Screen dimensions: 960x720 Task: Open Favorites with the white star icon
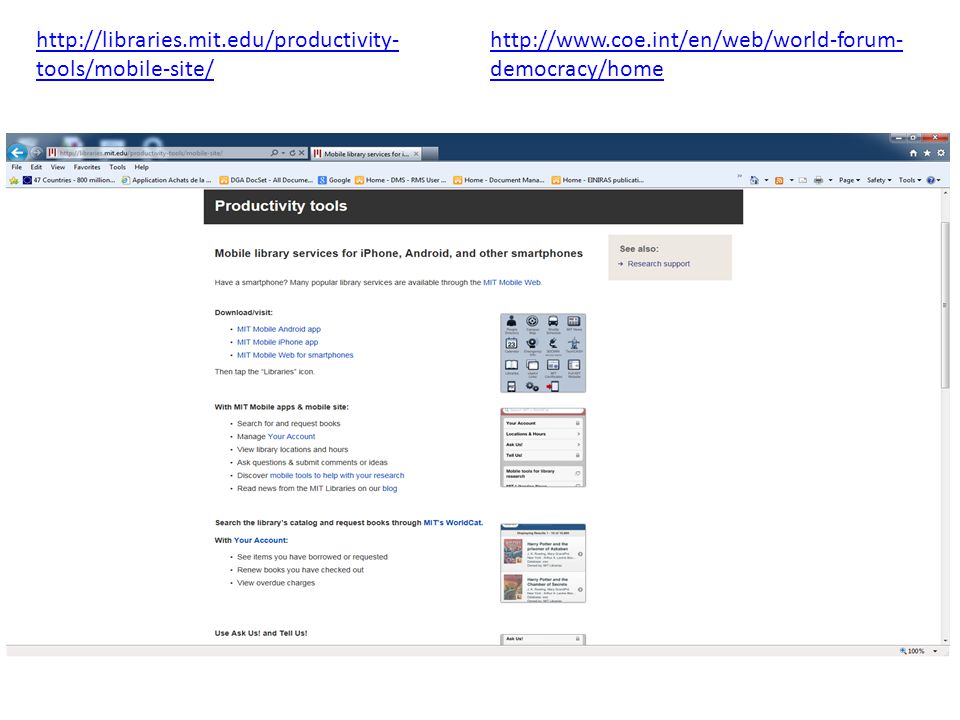[x=927, y=153]
